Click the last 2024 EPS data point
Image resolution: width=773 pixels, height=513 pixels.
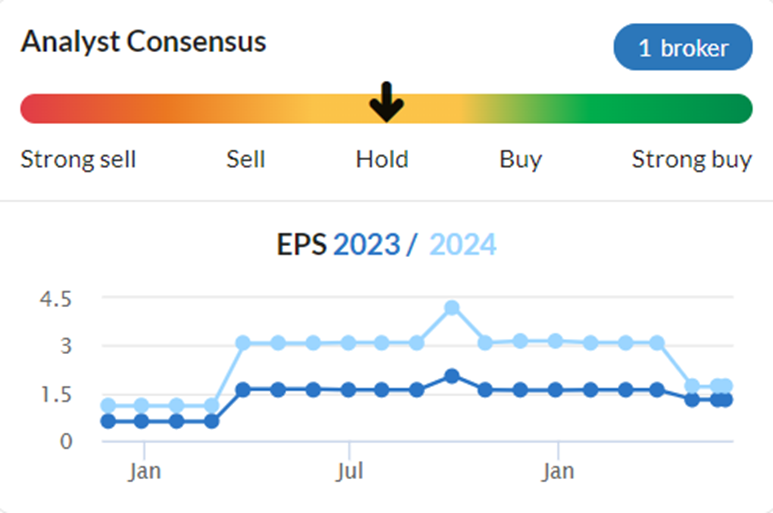(x=725, y=385)
